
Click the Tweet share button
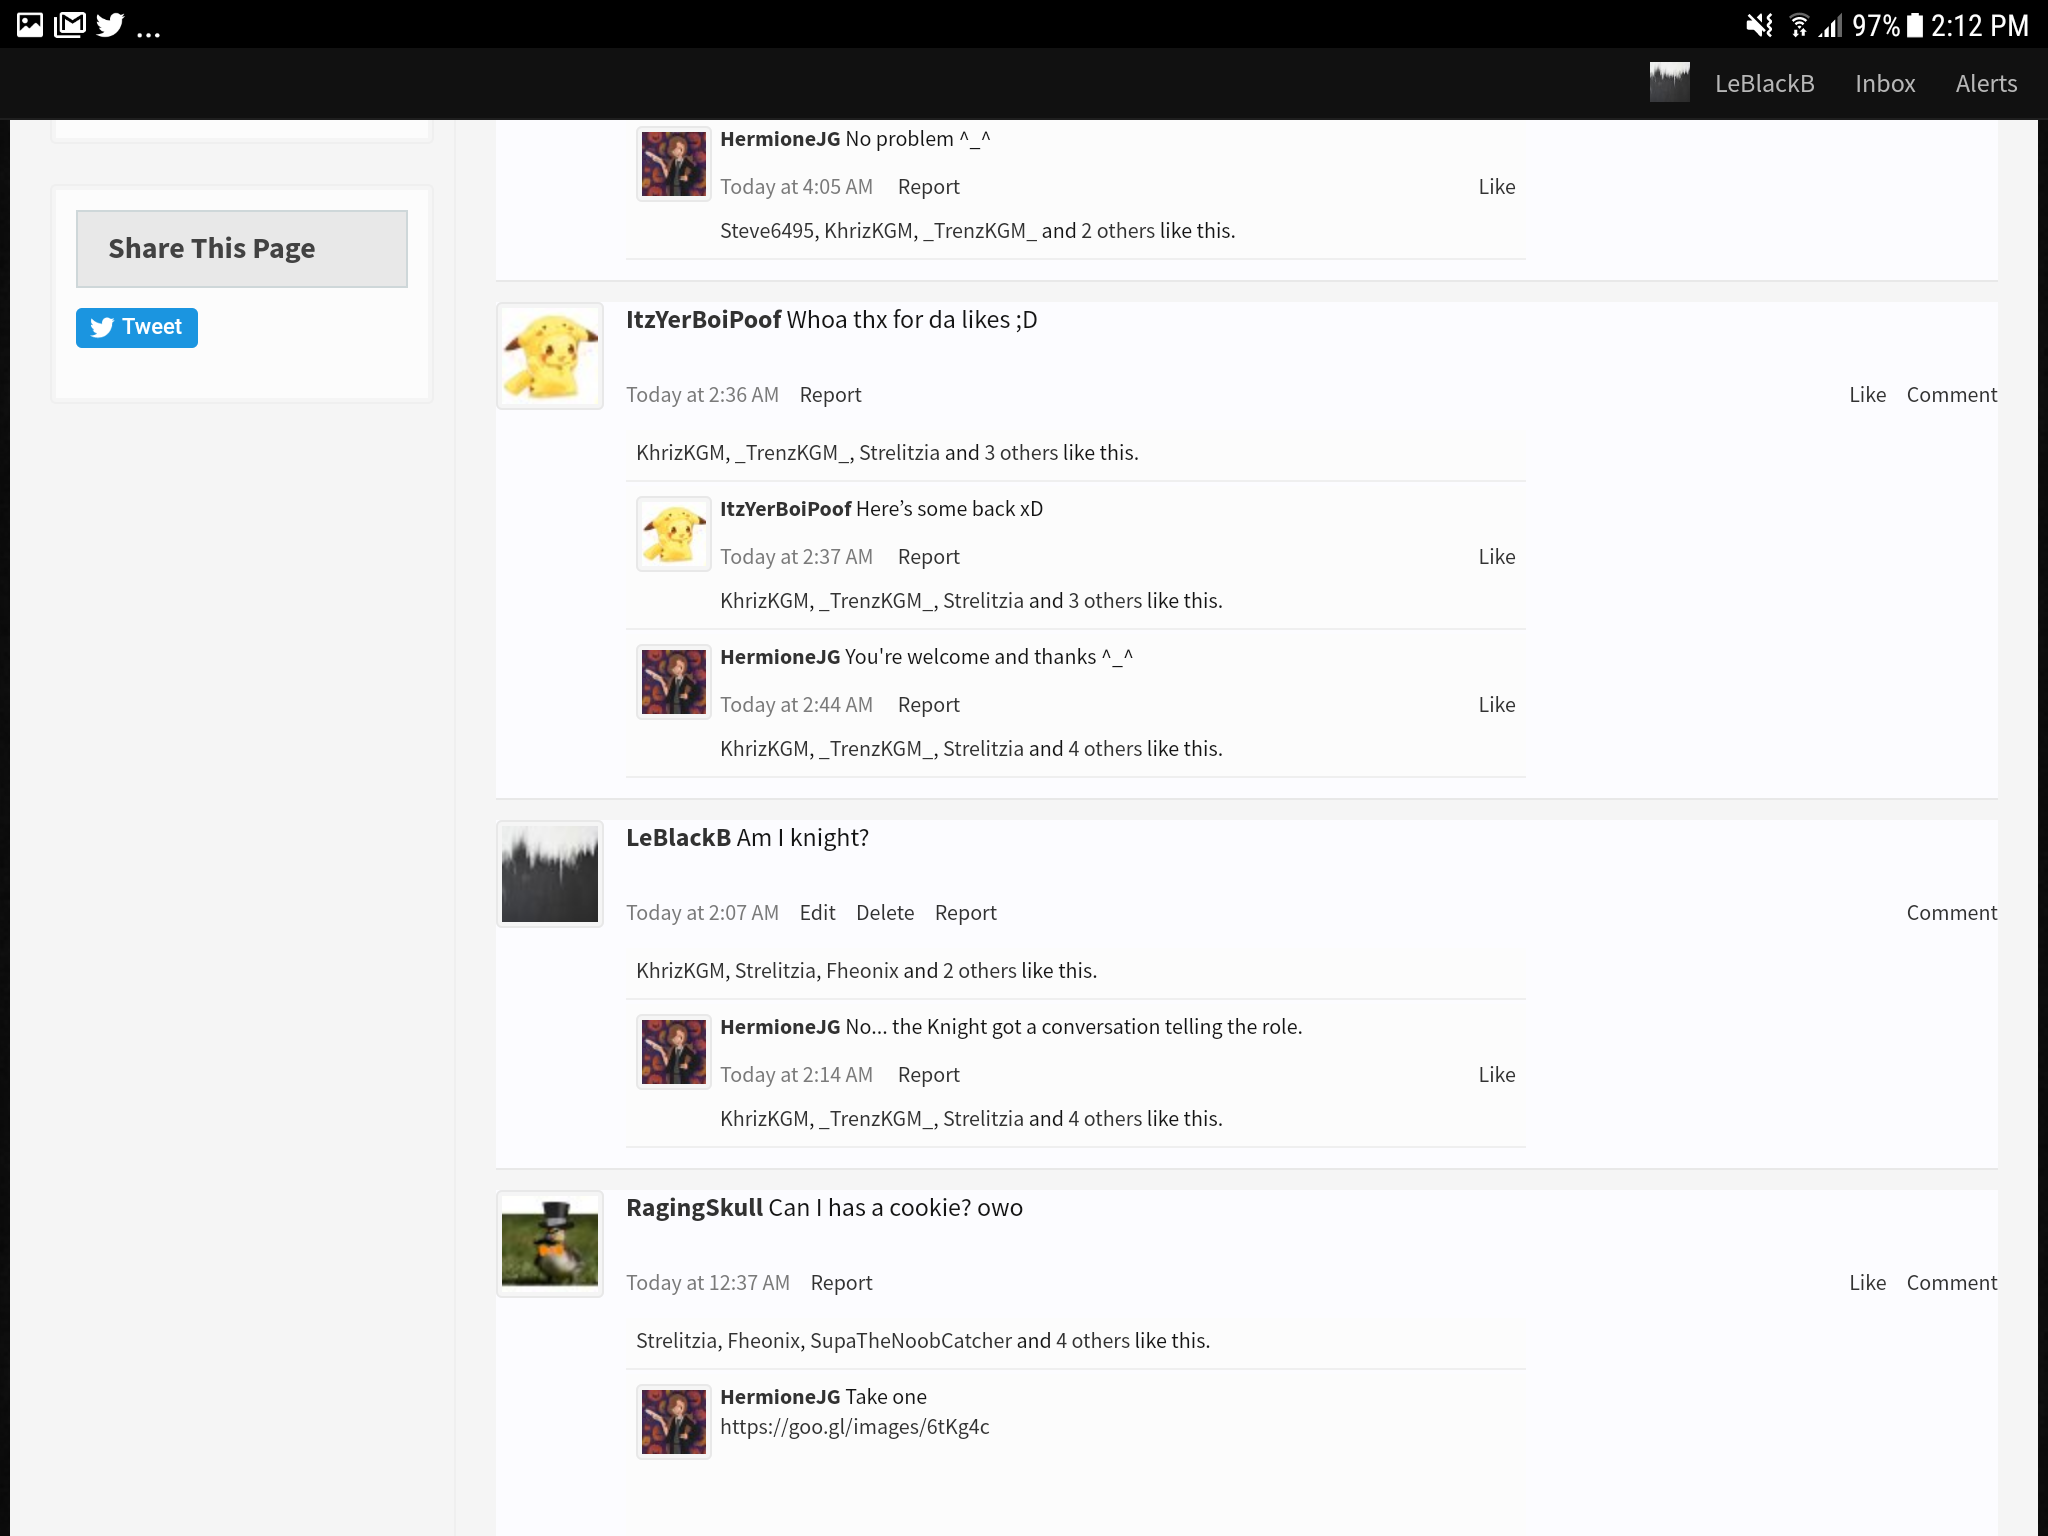tap(137, 328)
